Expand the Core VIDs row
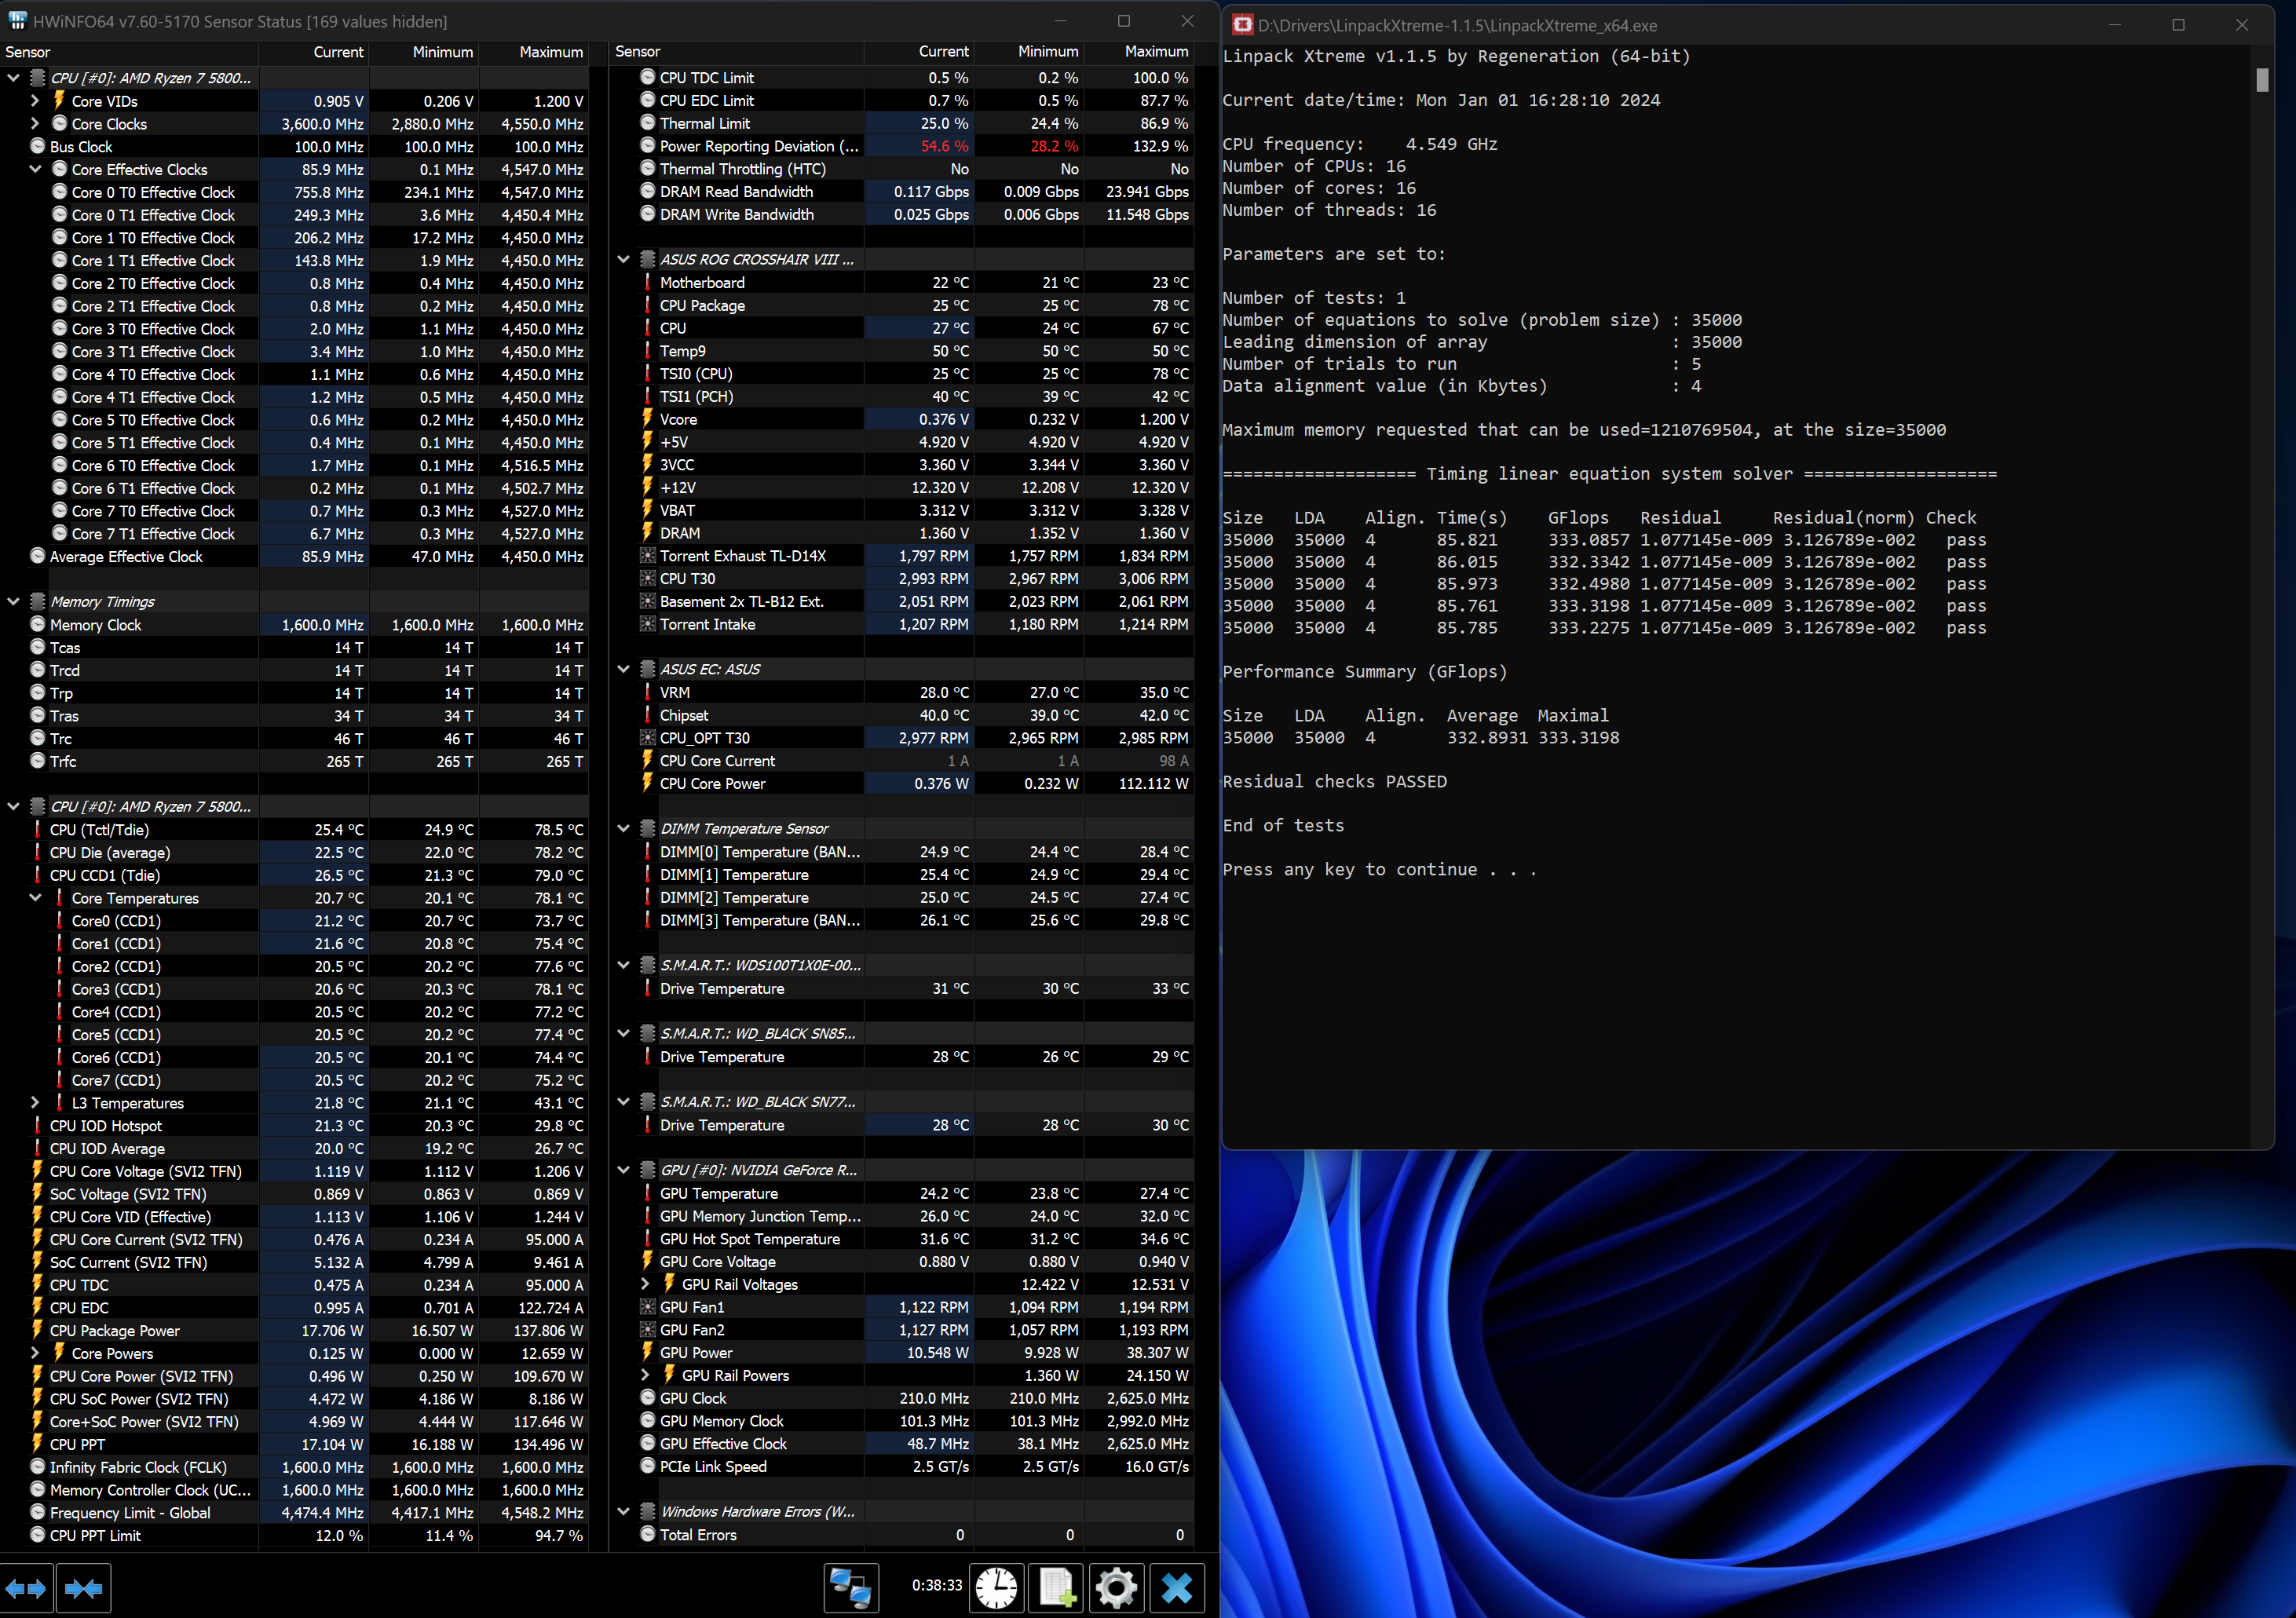Screen dimensions: 2296x1618 (x=35, y=101)
